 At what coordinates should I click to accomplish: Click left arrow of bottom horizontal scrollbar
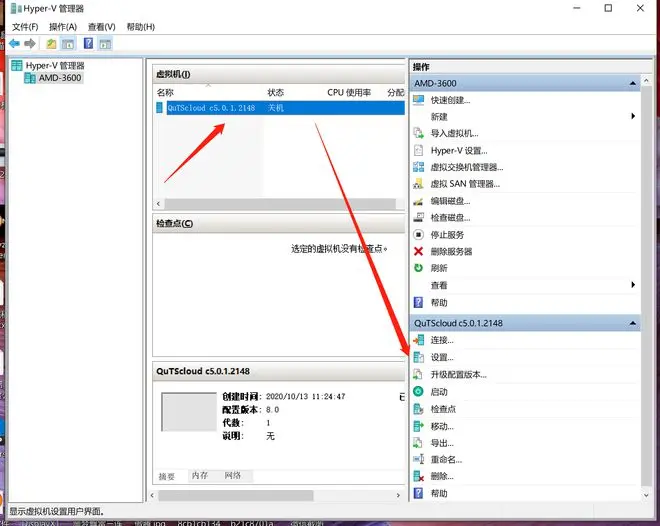click(152, 495)
